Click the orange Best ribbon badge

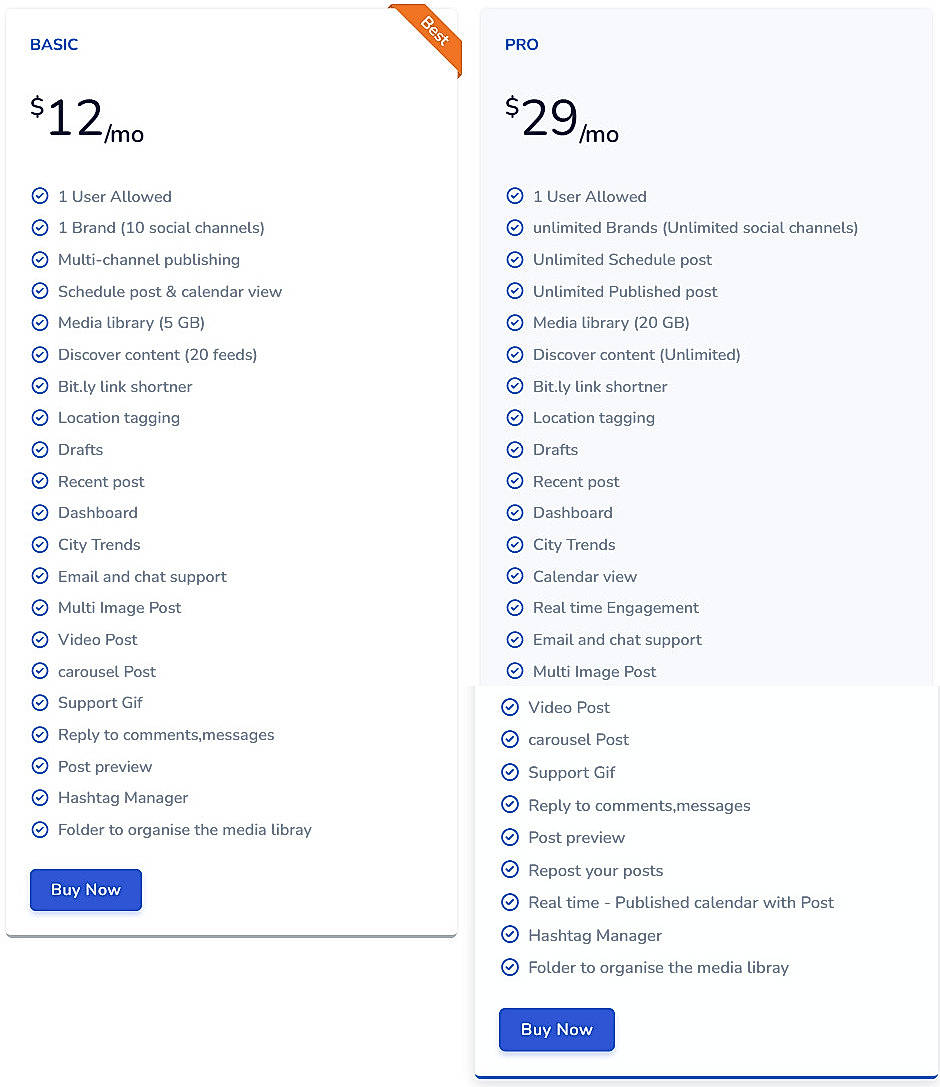[x=432, y=34]
